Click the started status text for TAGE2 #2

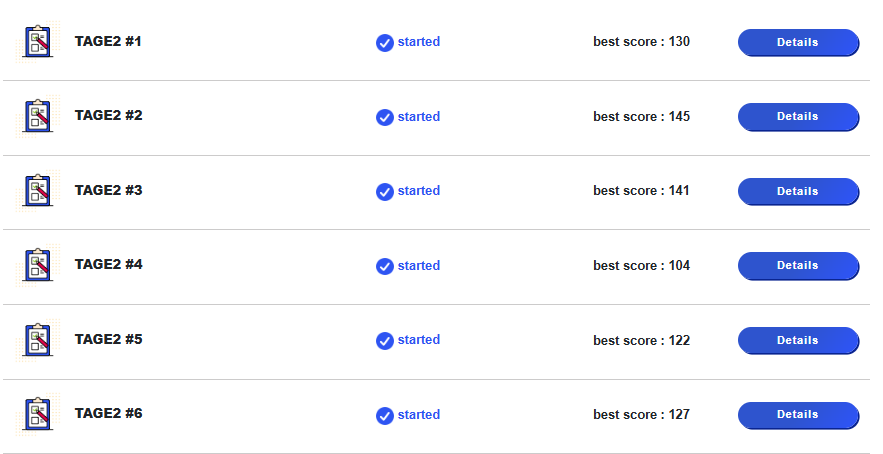419,117
